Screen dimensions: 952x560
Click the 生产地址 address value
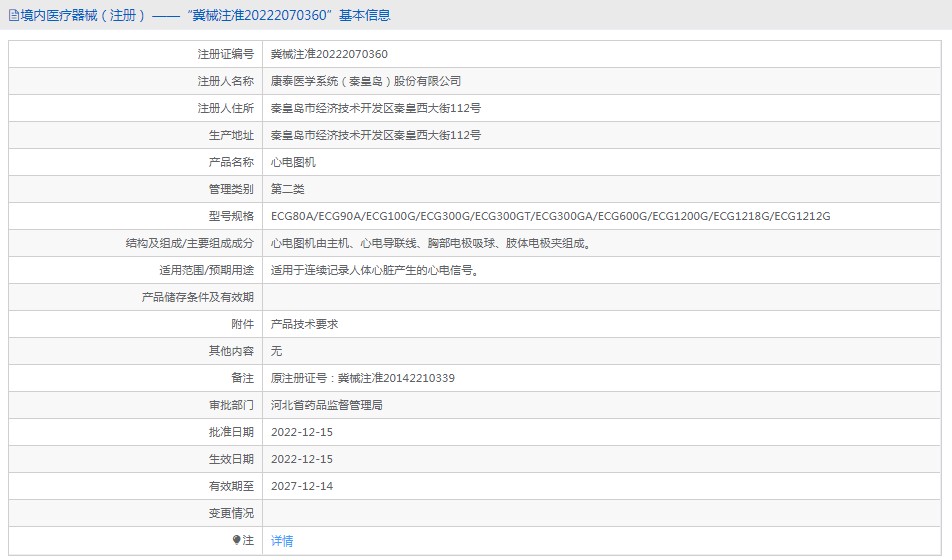pyautogui.click(x=376, y=135)
